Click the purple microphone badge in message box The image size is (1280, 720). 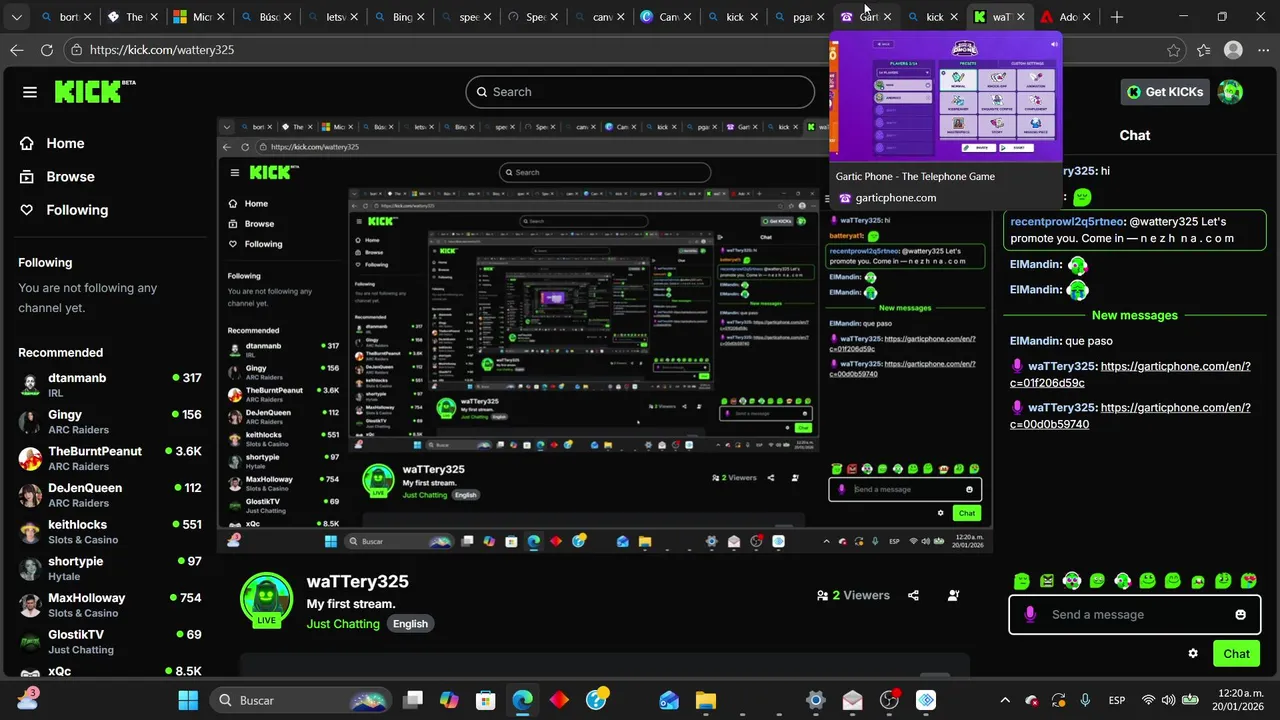(1030, 614)
